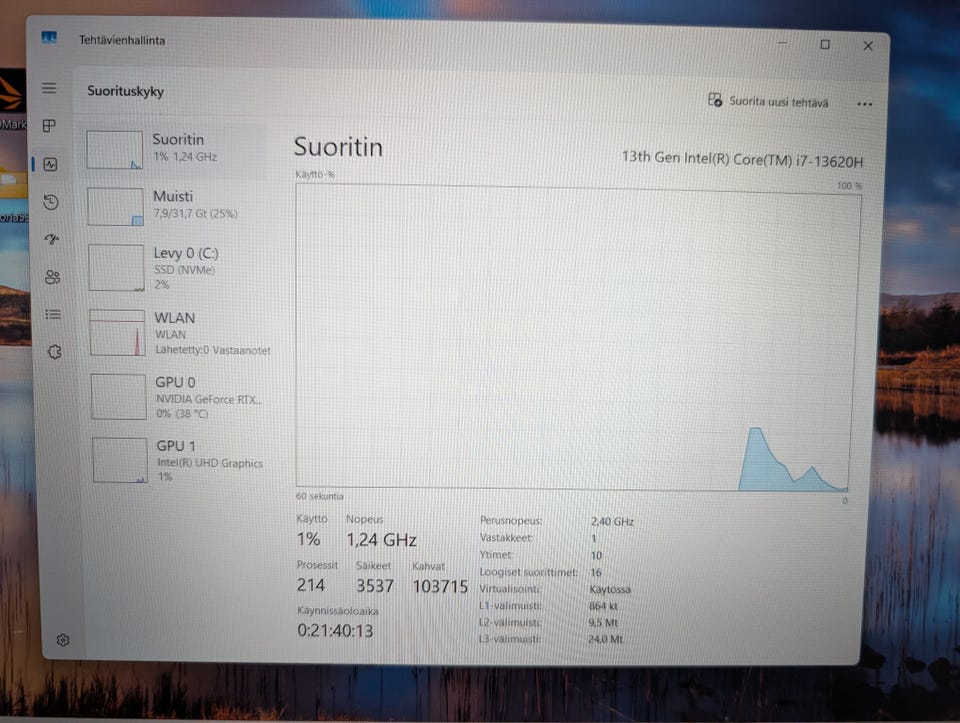Image resolution: width=960 pixels, height=723 pixels.
Task: Select the Suoritin performance entry
Action: (175, 149)
